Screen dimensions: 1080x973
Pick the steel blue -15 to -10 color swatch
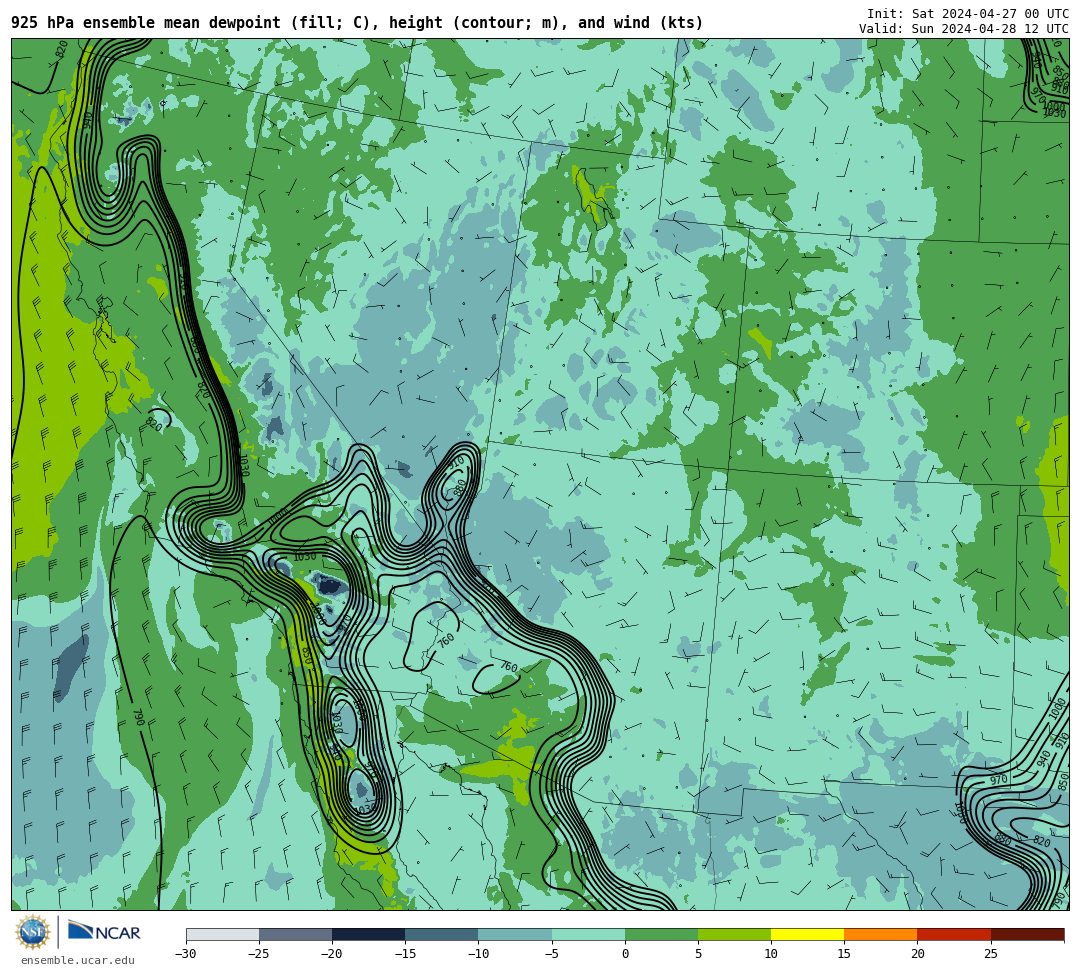(442, 934)
